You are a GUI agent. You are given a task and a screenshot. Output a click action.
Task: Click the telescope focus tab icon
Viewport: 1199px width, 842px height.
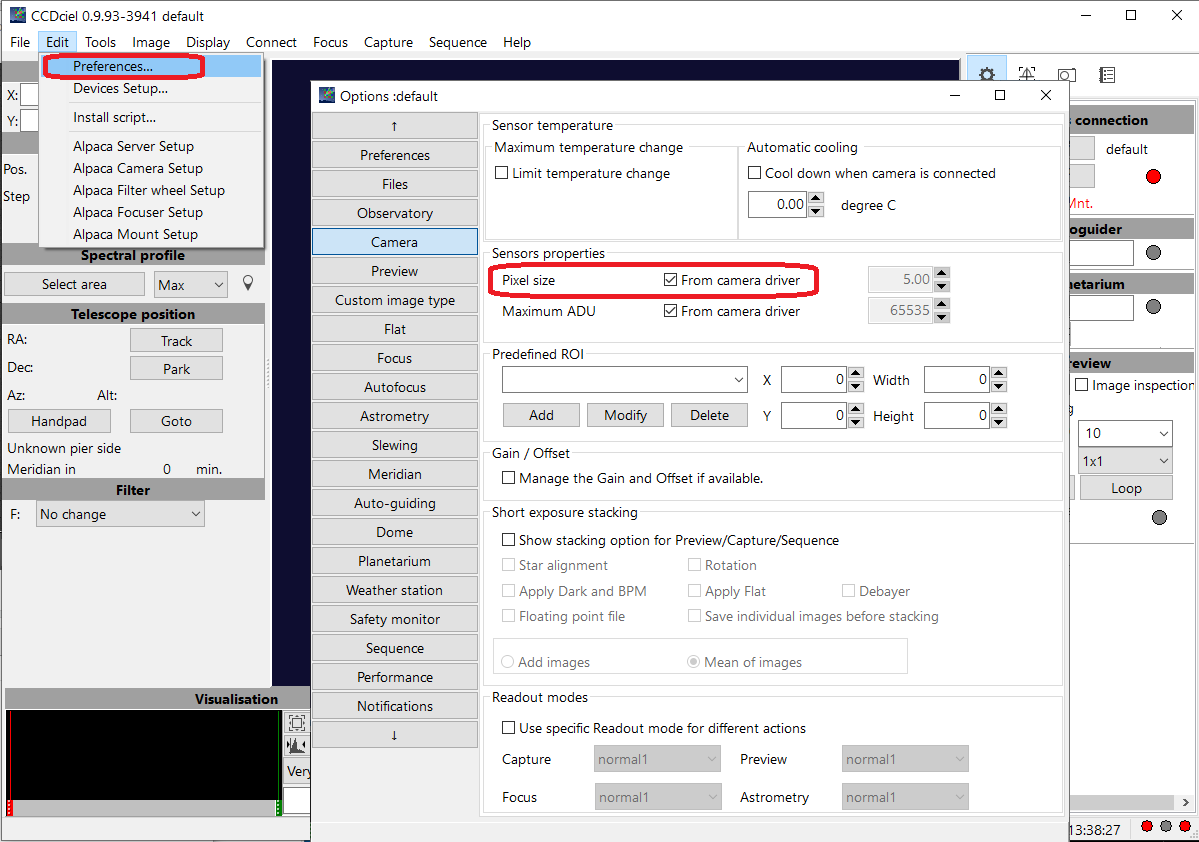[x=1027, y=75]
